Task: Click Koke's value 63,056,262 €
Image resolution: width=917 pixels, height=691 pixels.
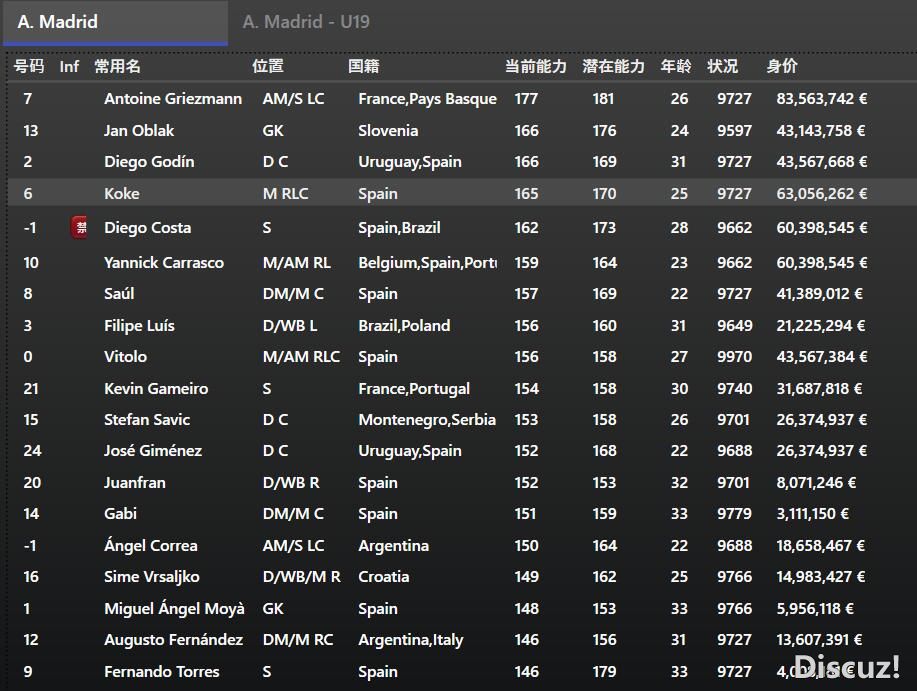Action: tap(822, 194)
